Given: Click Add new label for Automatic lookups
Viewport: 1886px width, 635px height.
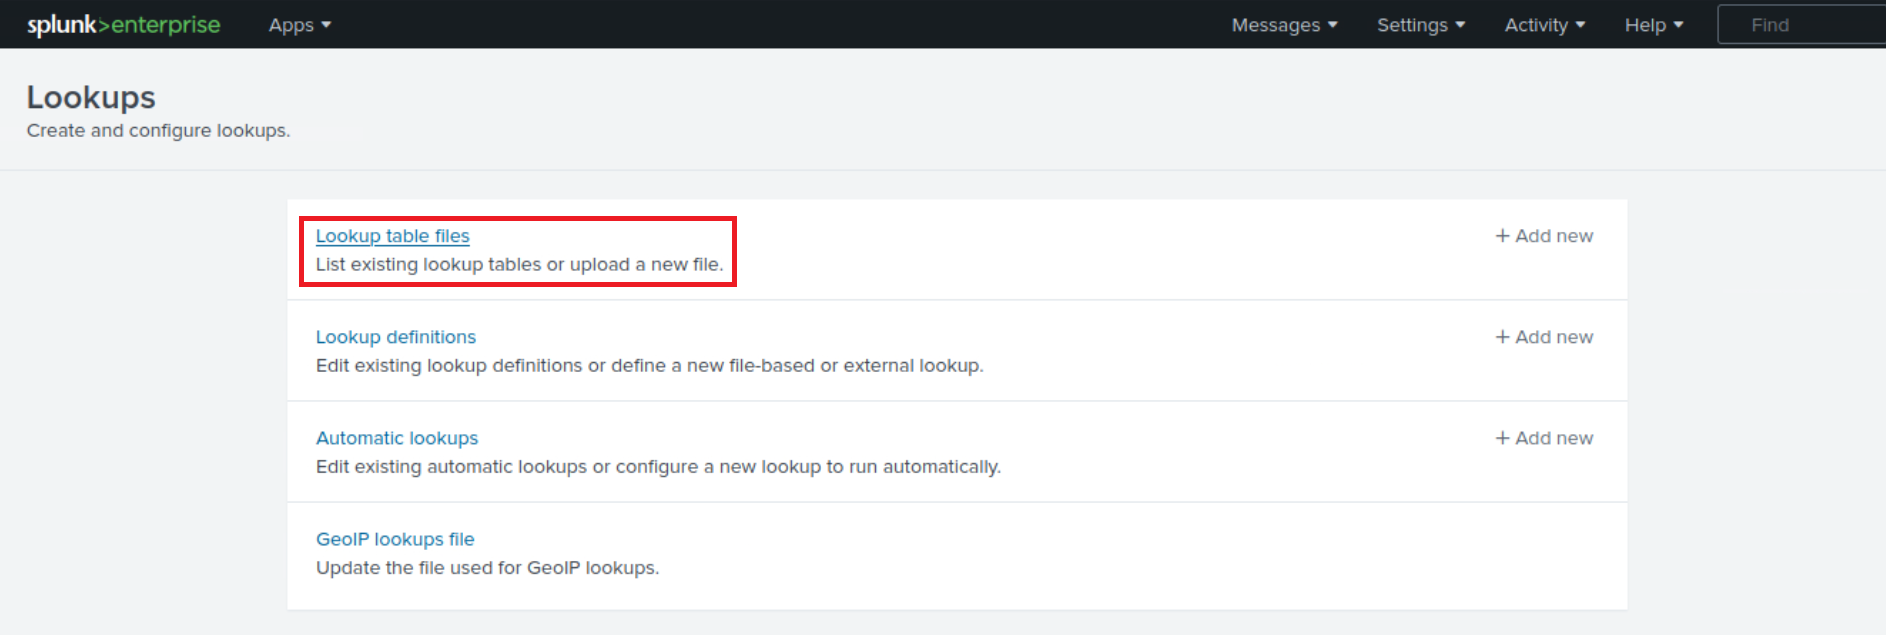Looking at the screenshot, I should tap(1554, 438).
